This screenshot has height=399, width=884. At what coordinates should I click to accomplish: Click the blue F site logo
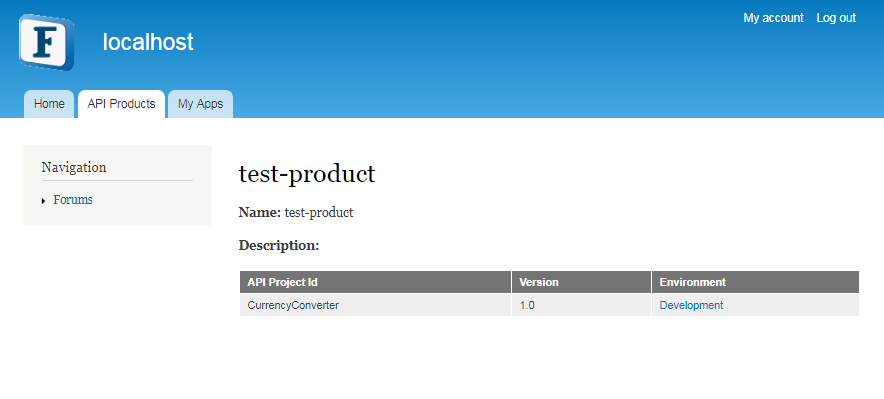(x=46, y=42)
